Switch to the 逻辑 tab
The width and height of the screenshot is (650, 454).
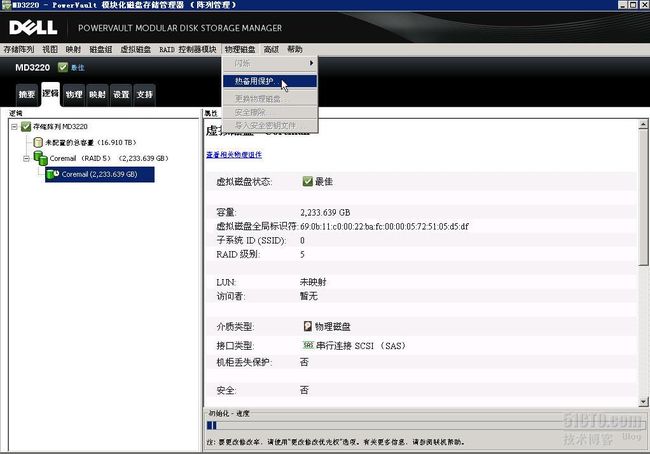[51, 94]
